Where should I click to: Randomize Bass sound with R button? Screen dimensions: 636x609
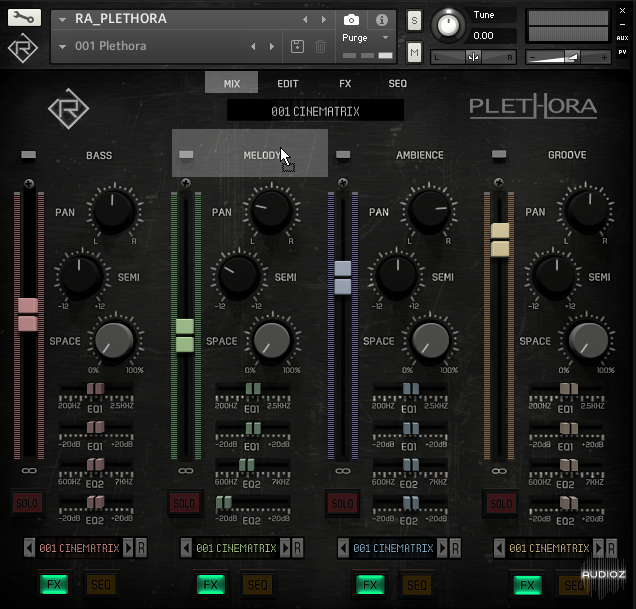tap(141, 548)
